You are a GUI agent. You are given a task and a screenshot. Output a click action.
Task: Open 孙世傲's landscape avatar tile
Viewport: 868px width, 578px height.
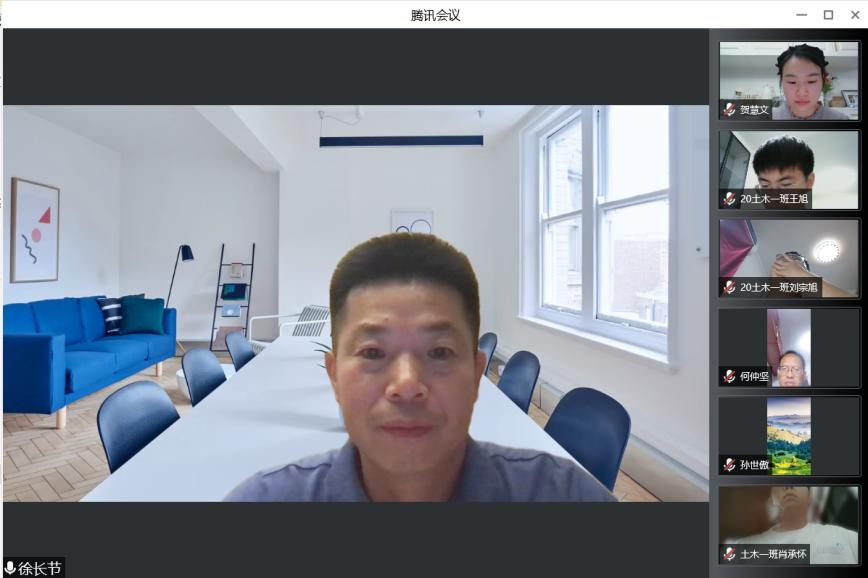pos(789,434)
